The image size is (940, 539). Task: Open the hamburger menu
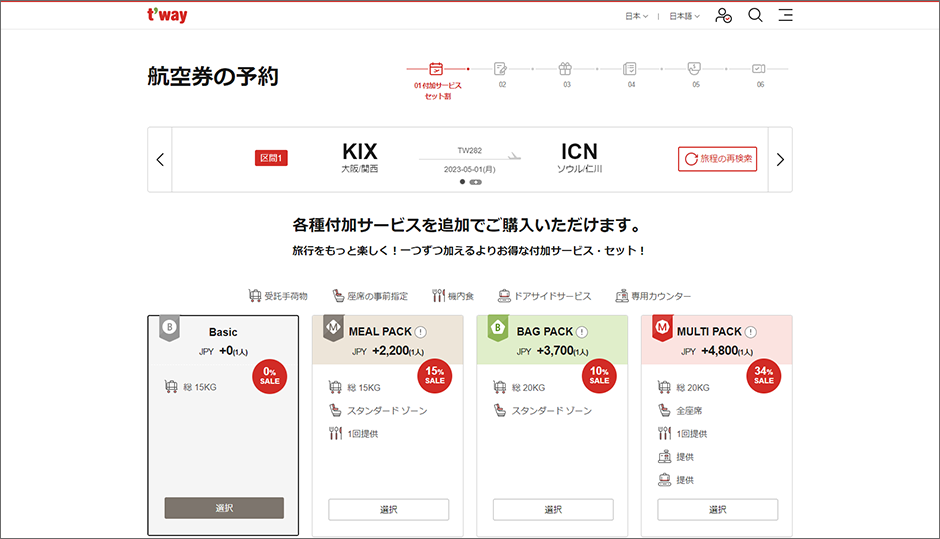click(786, 15)
